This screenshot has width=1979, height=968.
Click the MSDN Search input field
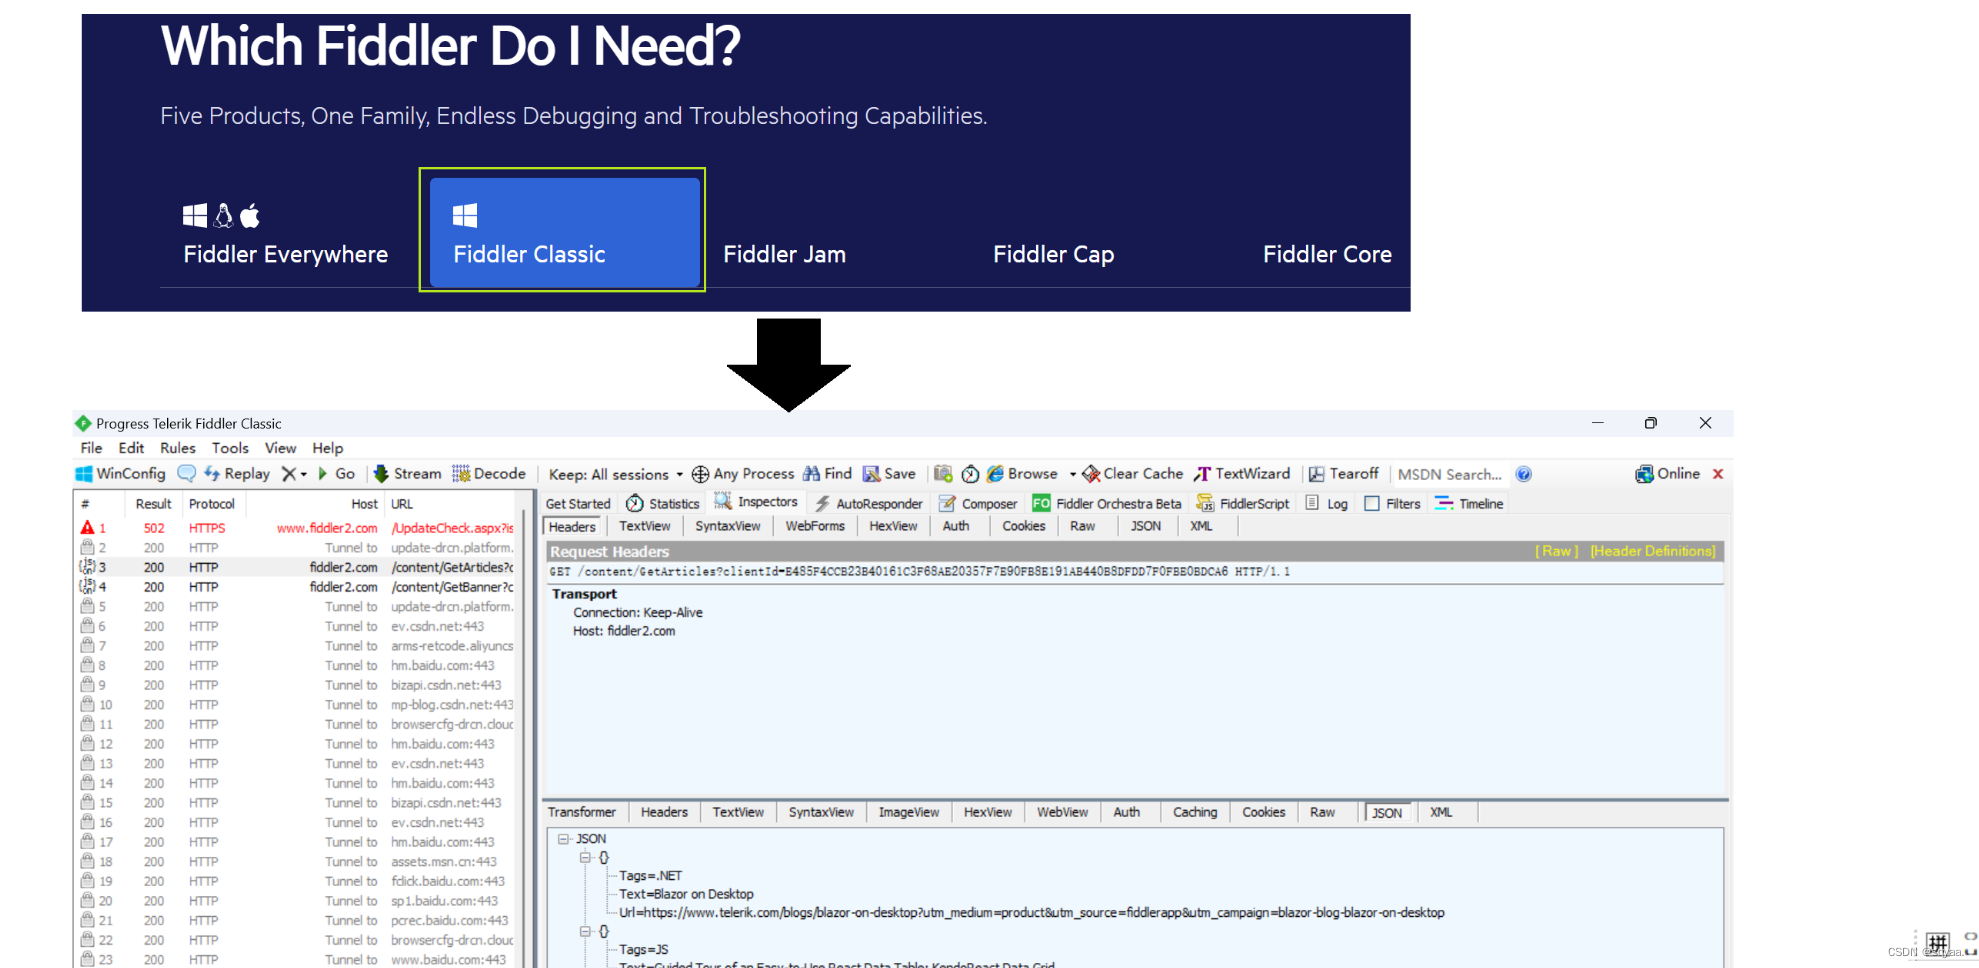point(1450,474)
